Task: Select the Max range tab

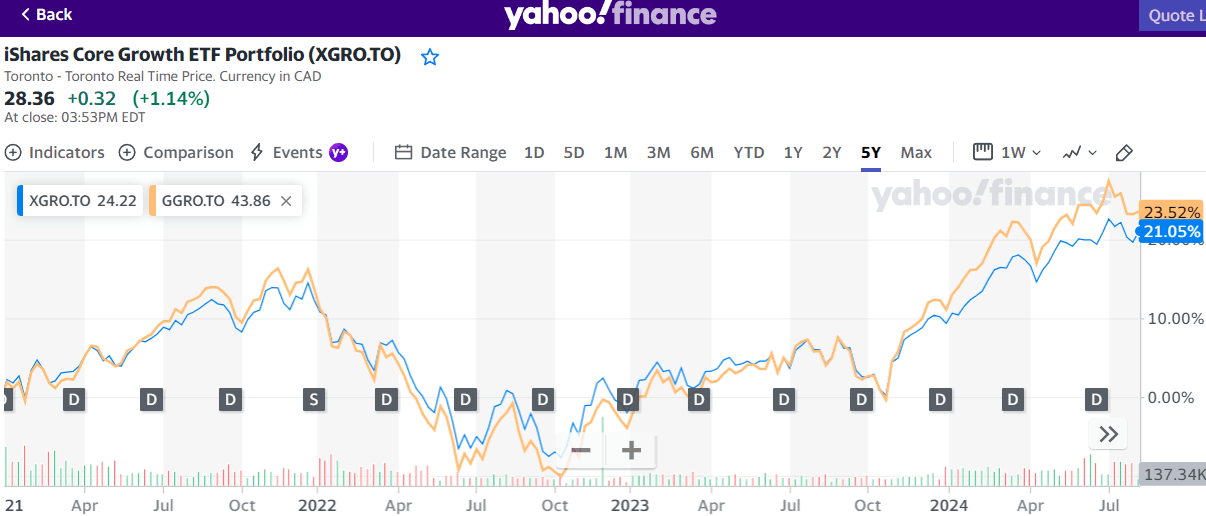Action: [x=916, y=152]
